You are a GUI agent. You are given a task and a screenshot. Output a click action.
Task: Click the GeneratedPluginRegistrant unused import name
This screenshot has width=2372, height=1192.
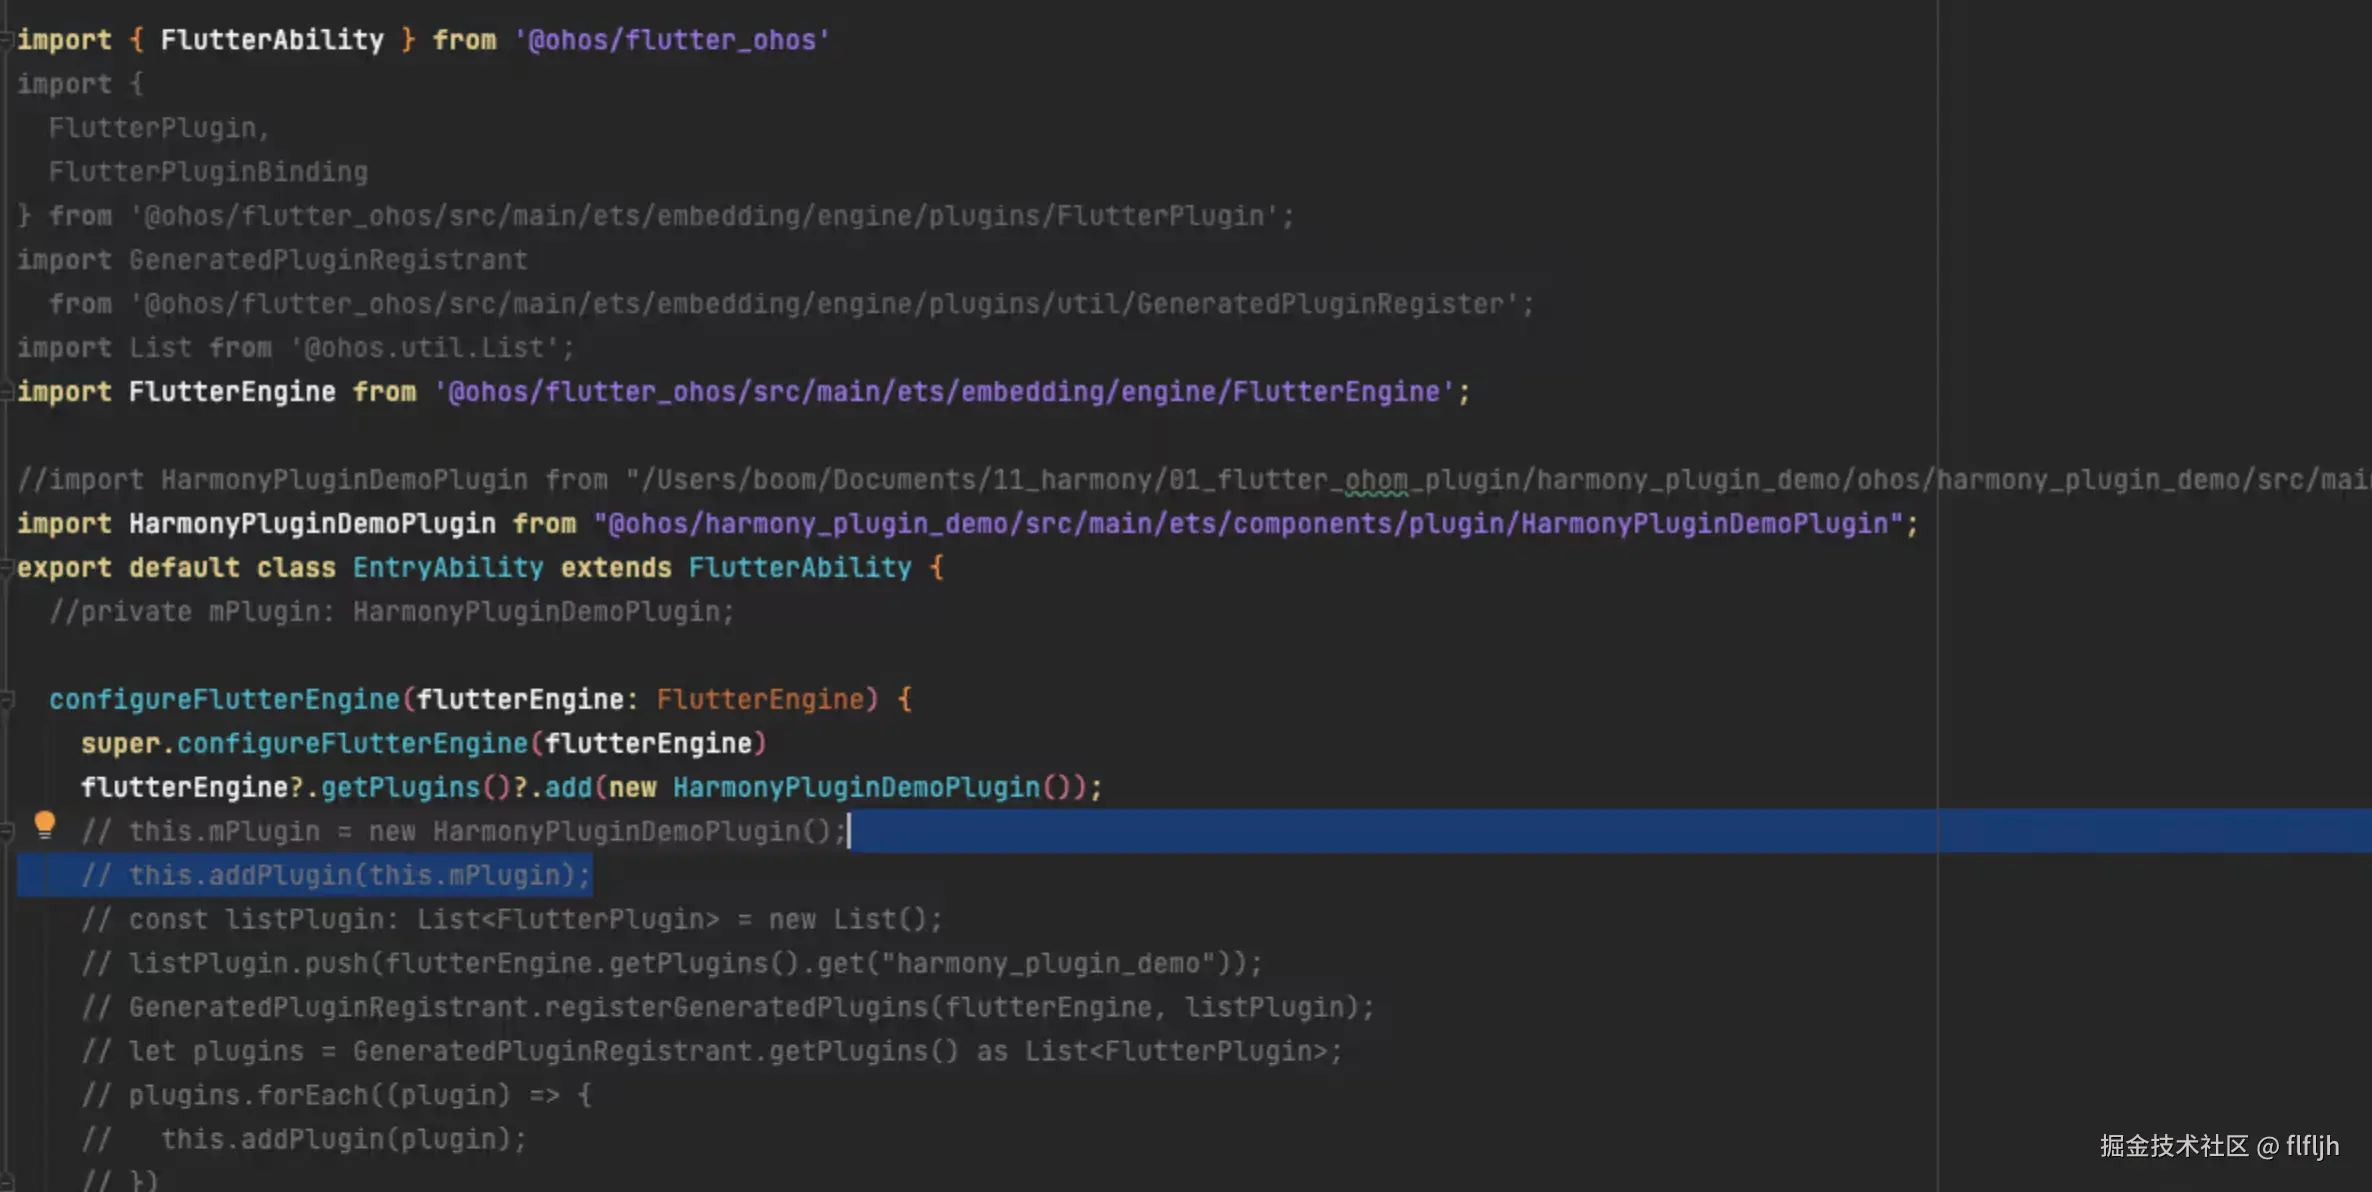327,260
